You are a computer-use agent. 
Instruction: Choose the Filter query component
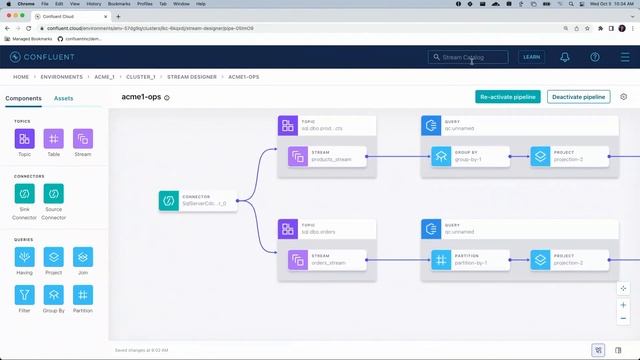pos(24,295)
